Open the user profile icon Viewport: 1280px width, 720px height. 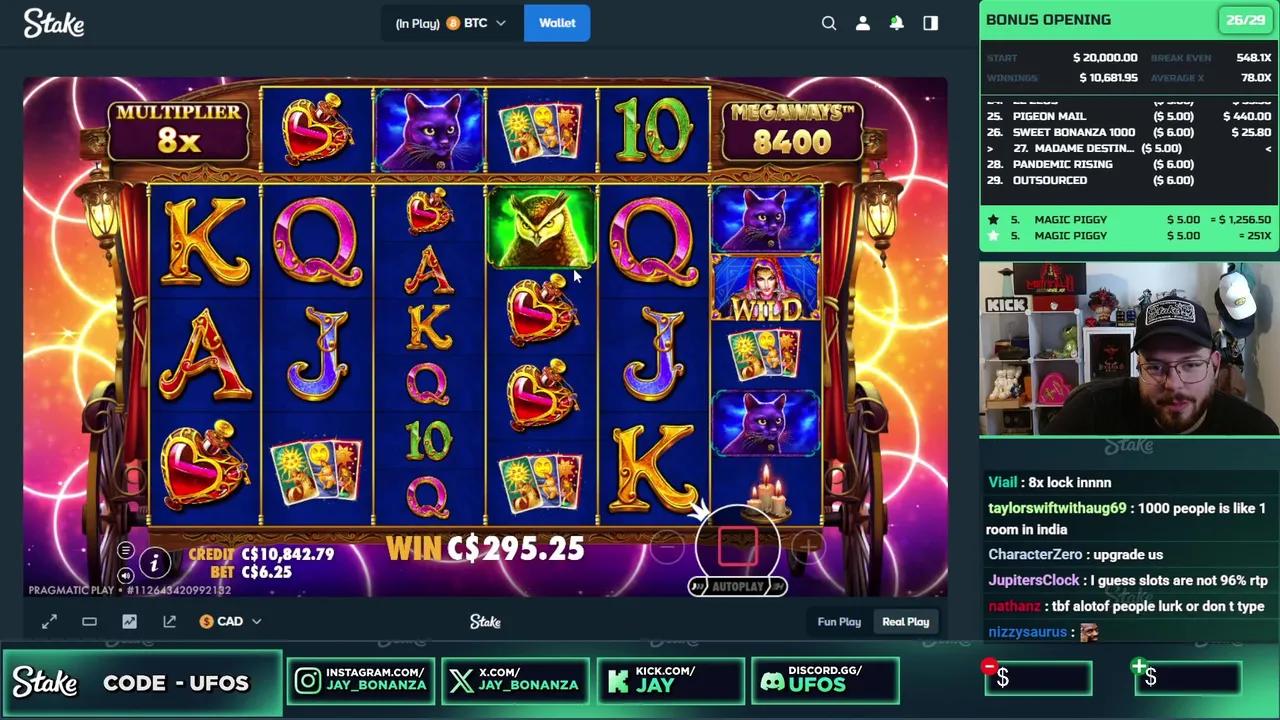pyautogui.click(x=863, y=23)
